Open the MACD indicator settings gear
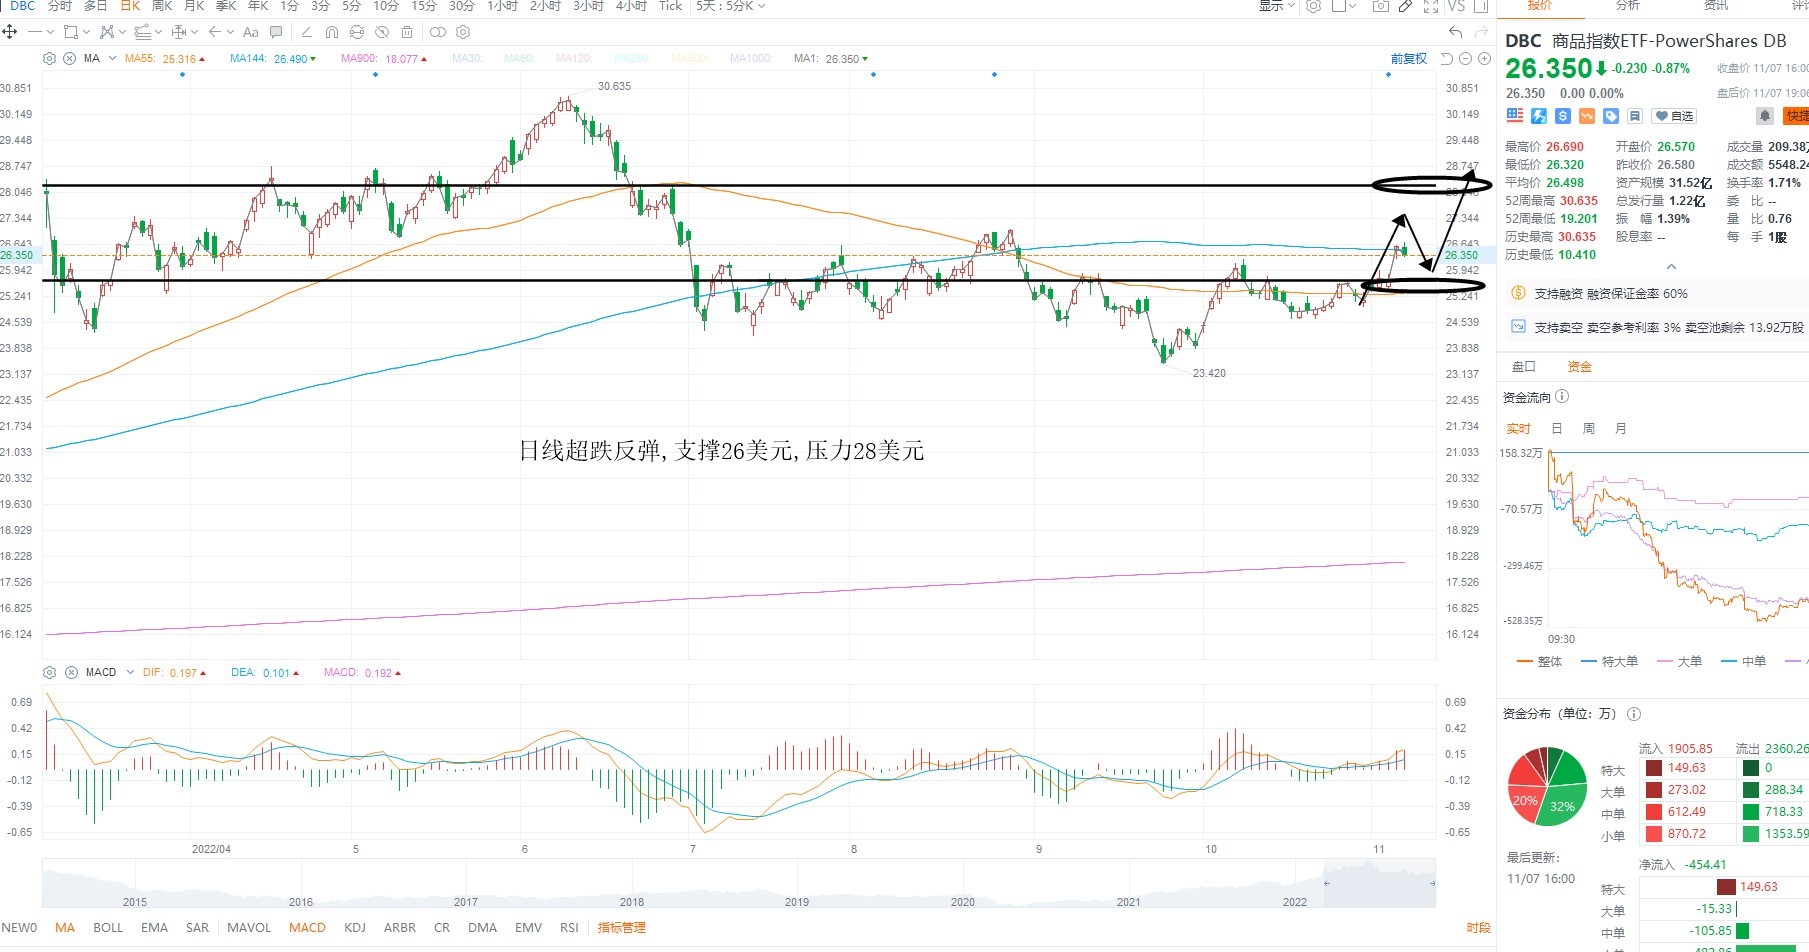 pos(49,672)
